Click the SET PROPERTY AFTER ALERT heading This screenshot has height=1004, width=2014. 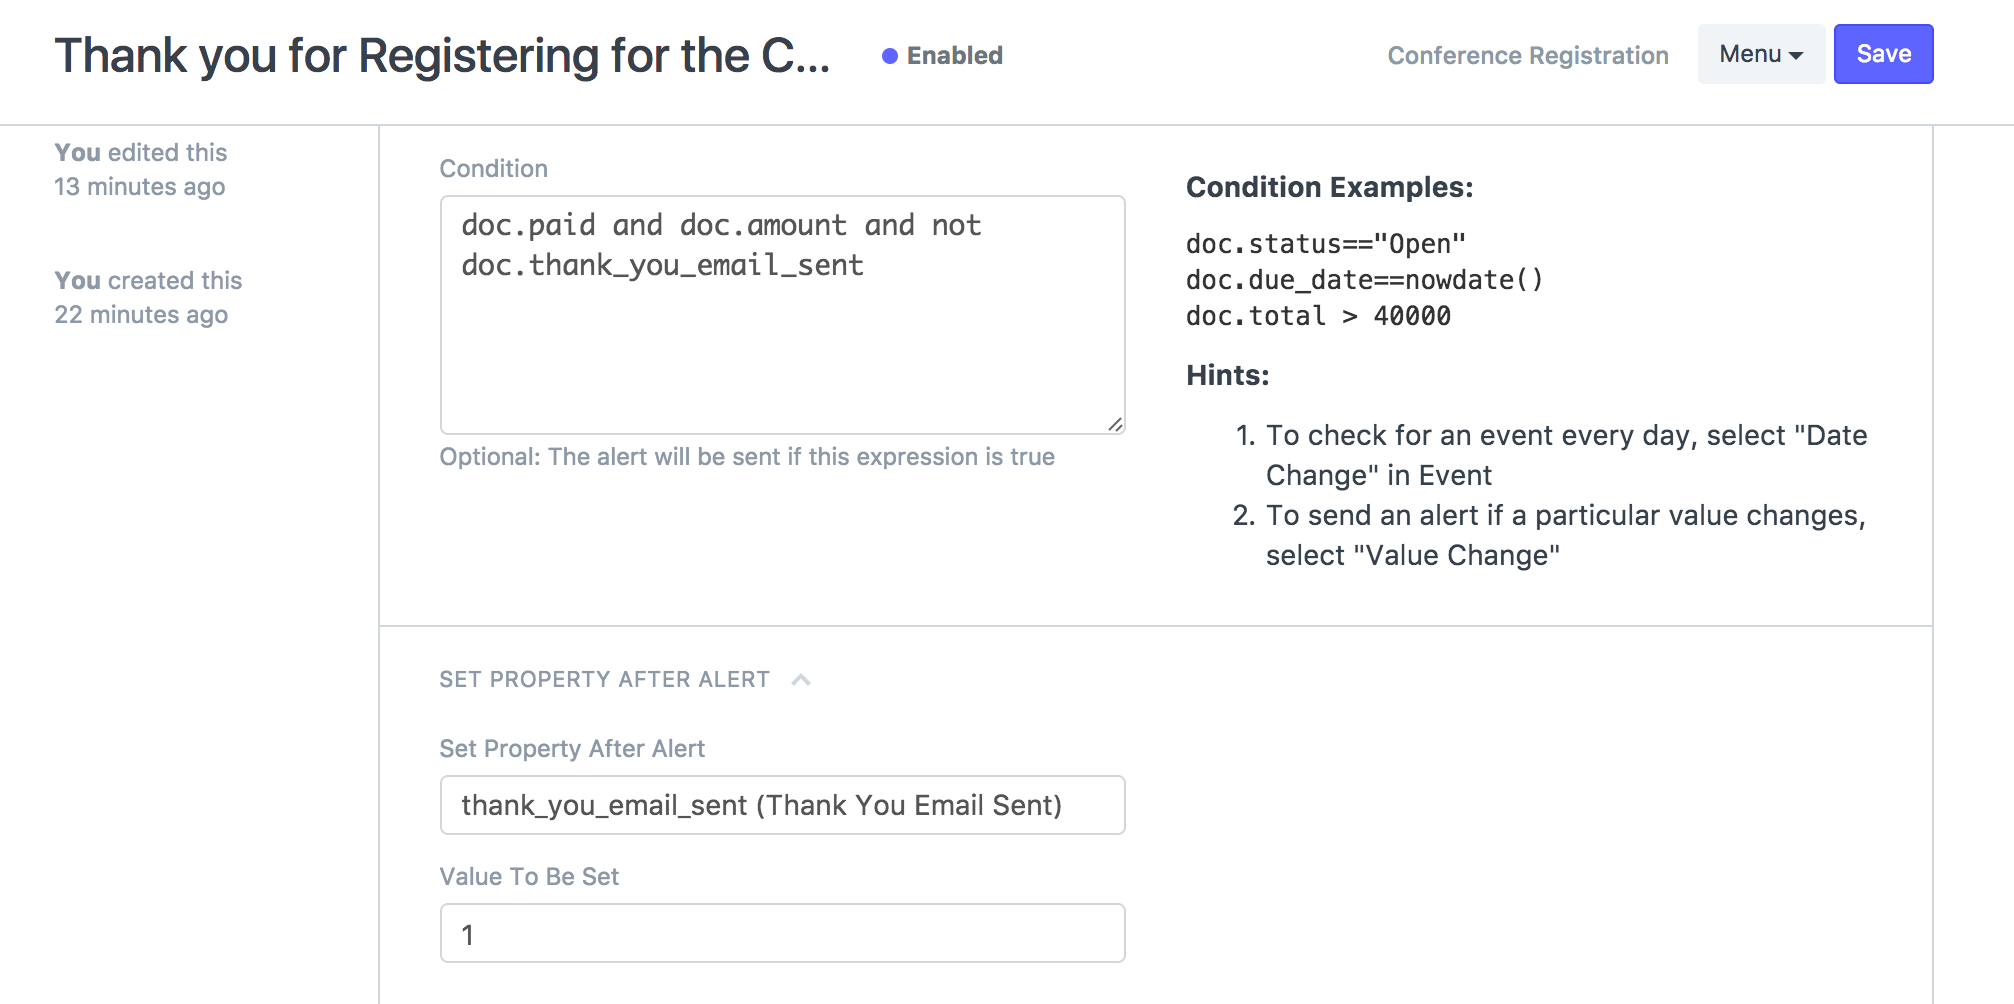(x=604, y=680)
